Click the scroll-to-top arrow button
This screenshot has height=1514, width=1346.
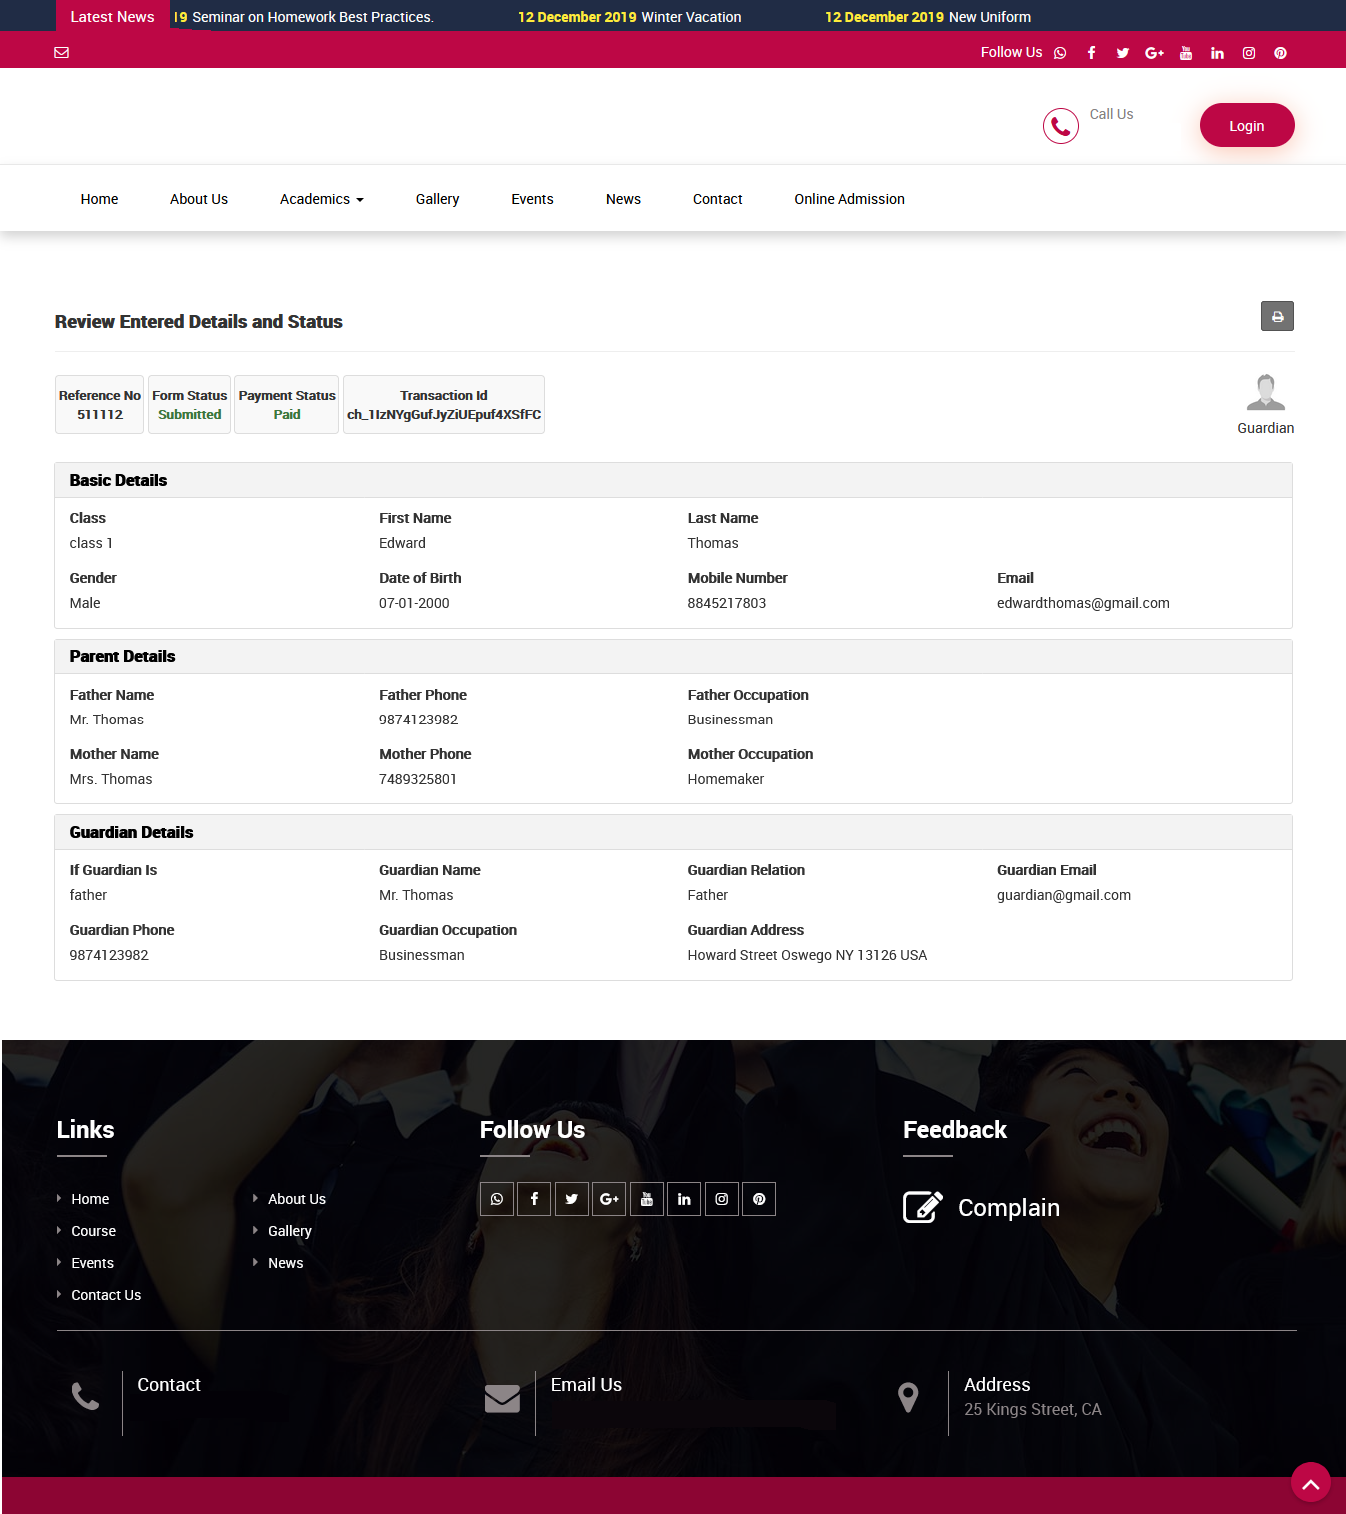[1311, 1482]
